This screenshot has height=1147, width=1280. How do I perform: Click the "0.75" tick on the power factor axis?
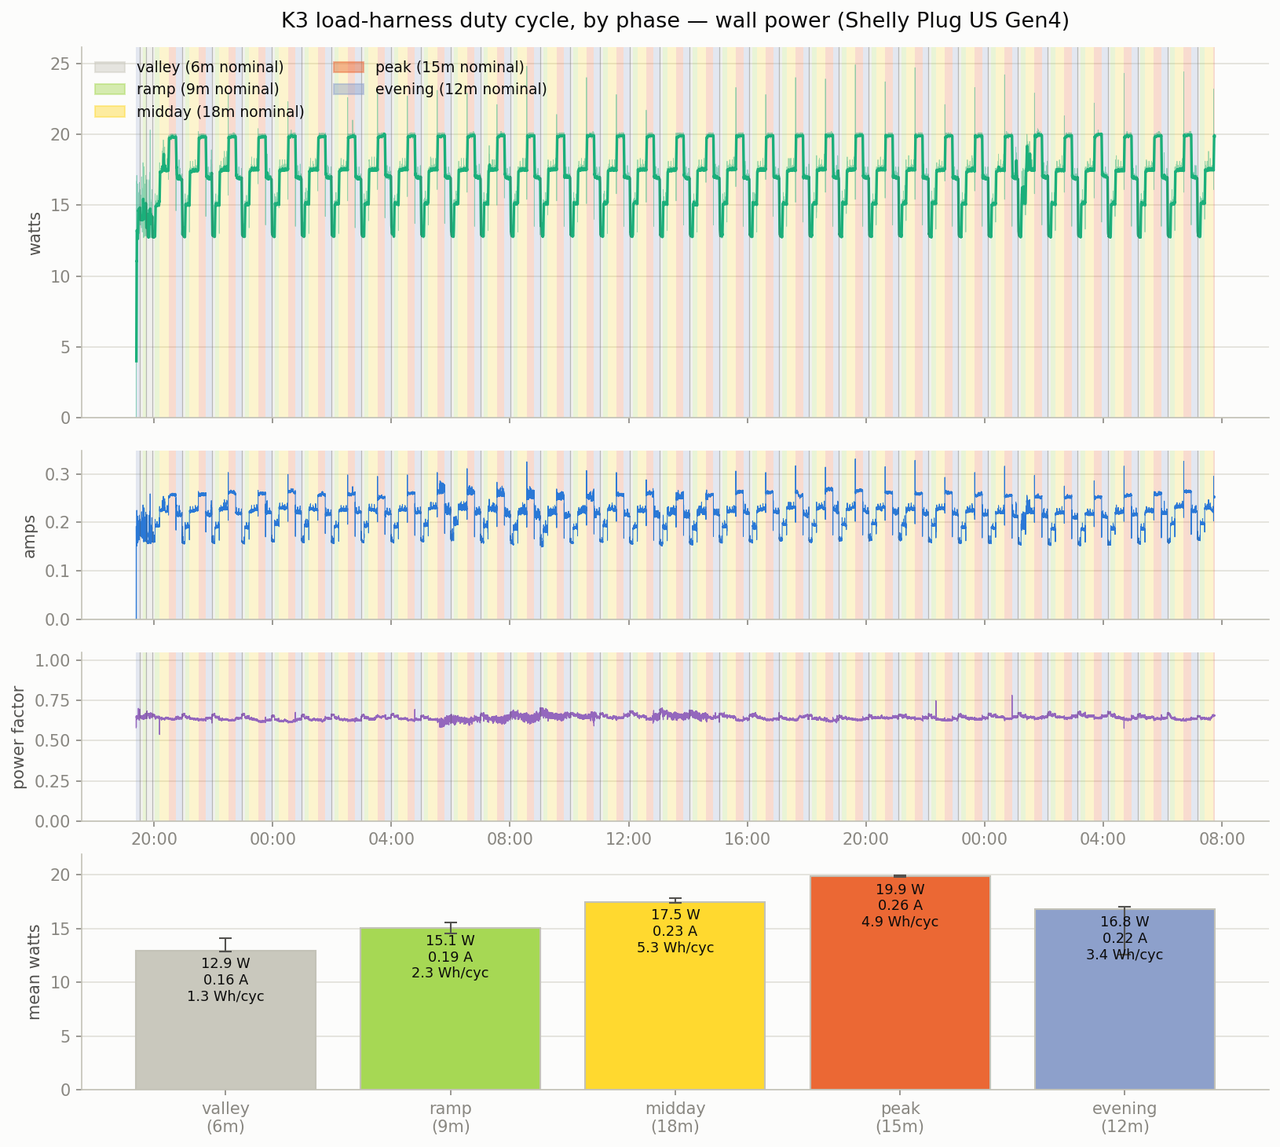tap(52, 700)
